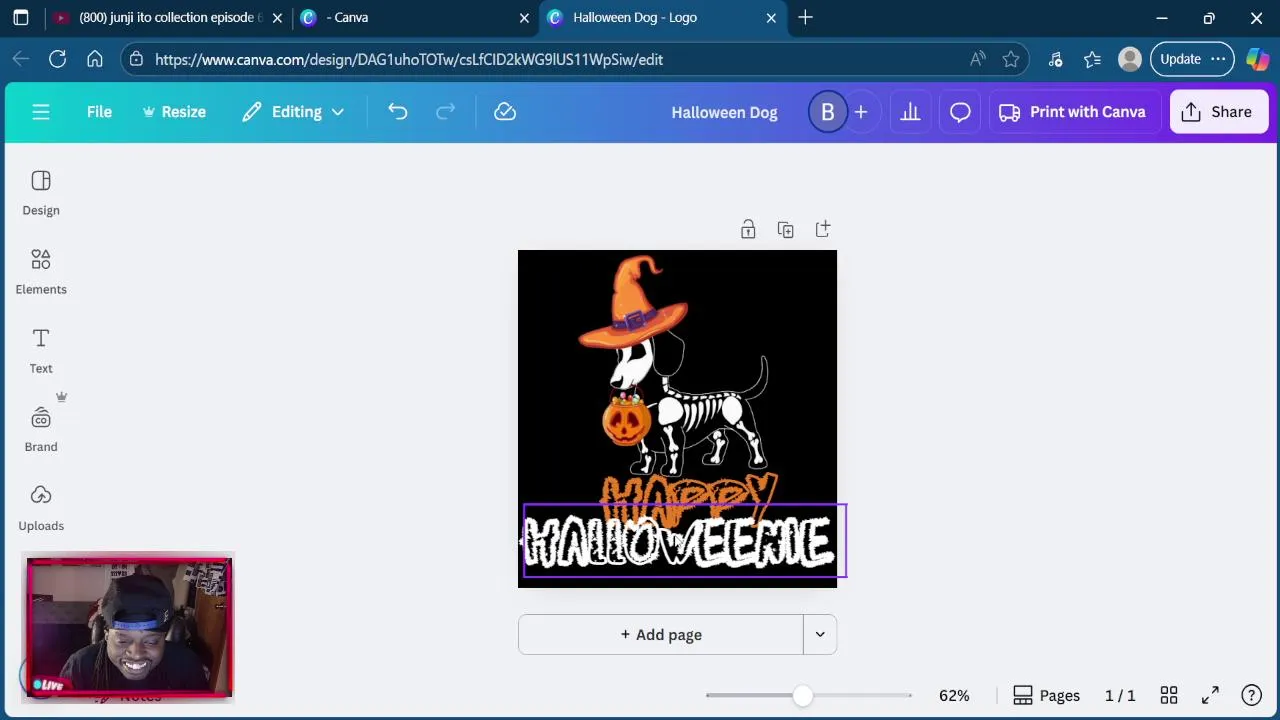Viewport: 1280px width, 720px height.
Task: Duplicate the page icon above canvas
Action: click(x=785, y=230)
